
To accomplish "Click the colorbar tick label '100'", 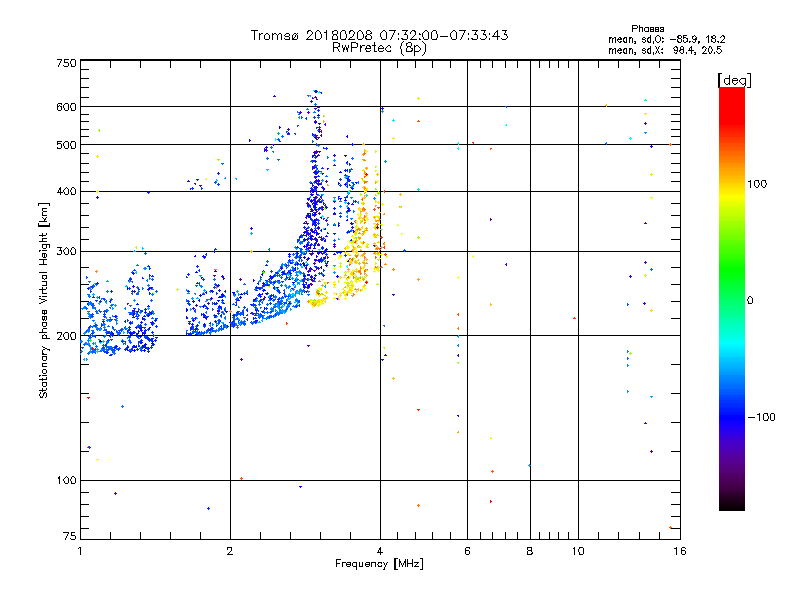I will coord(757,184).
